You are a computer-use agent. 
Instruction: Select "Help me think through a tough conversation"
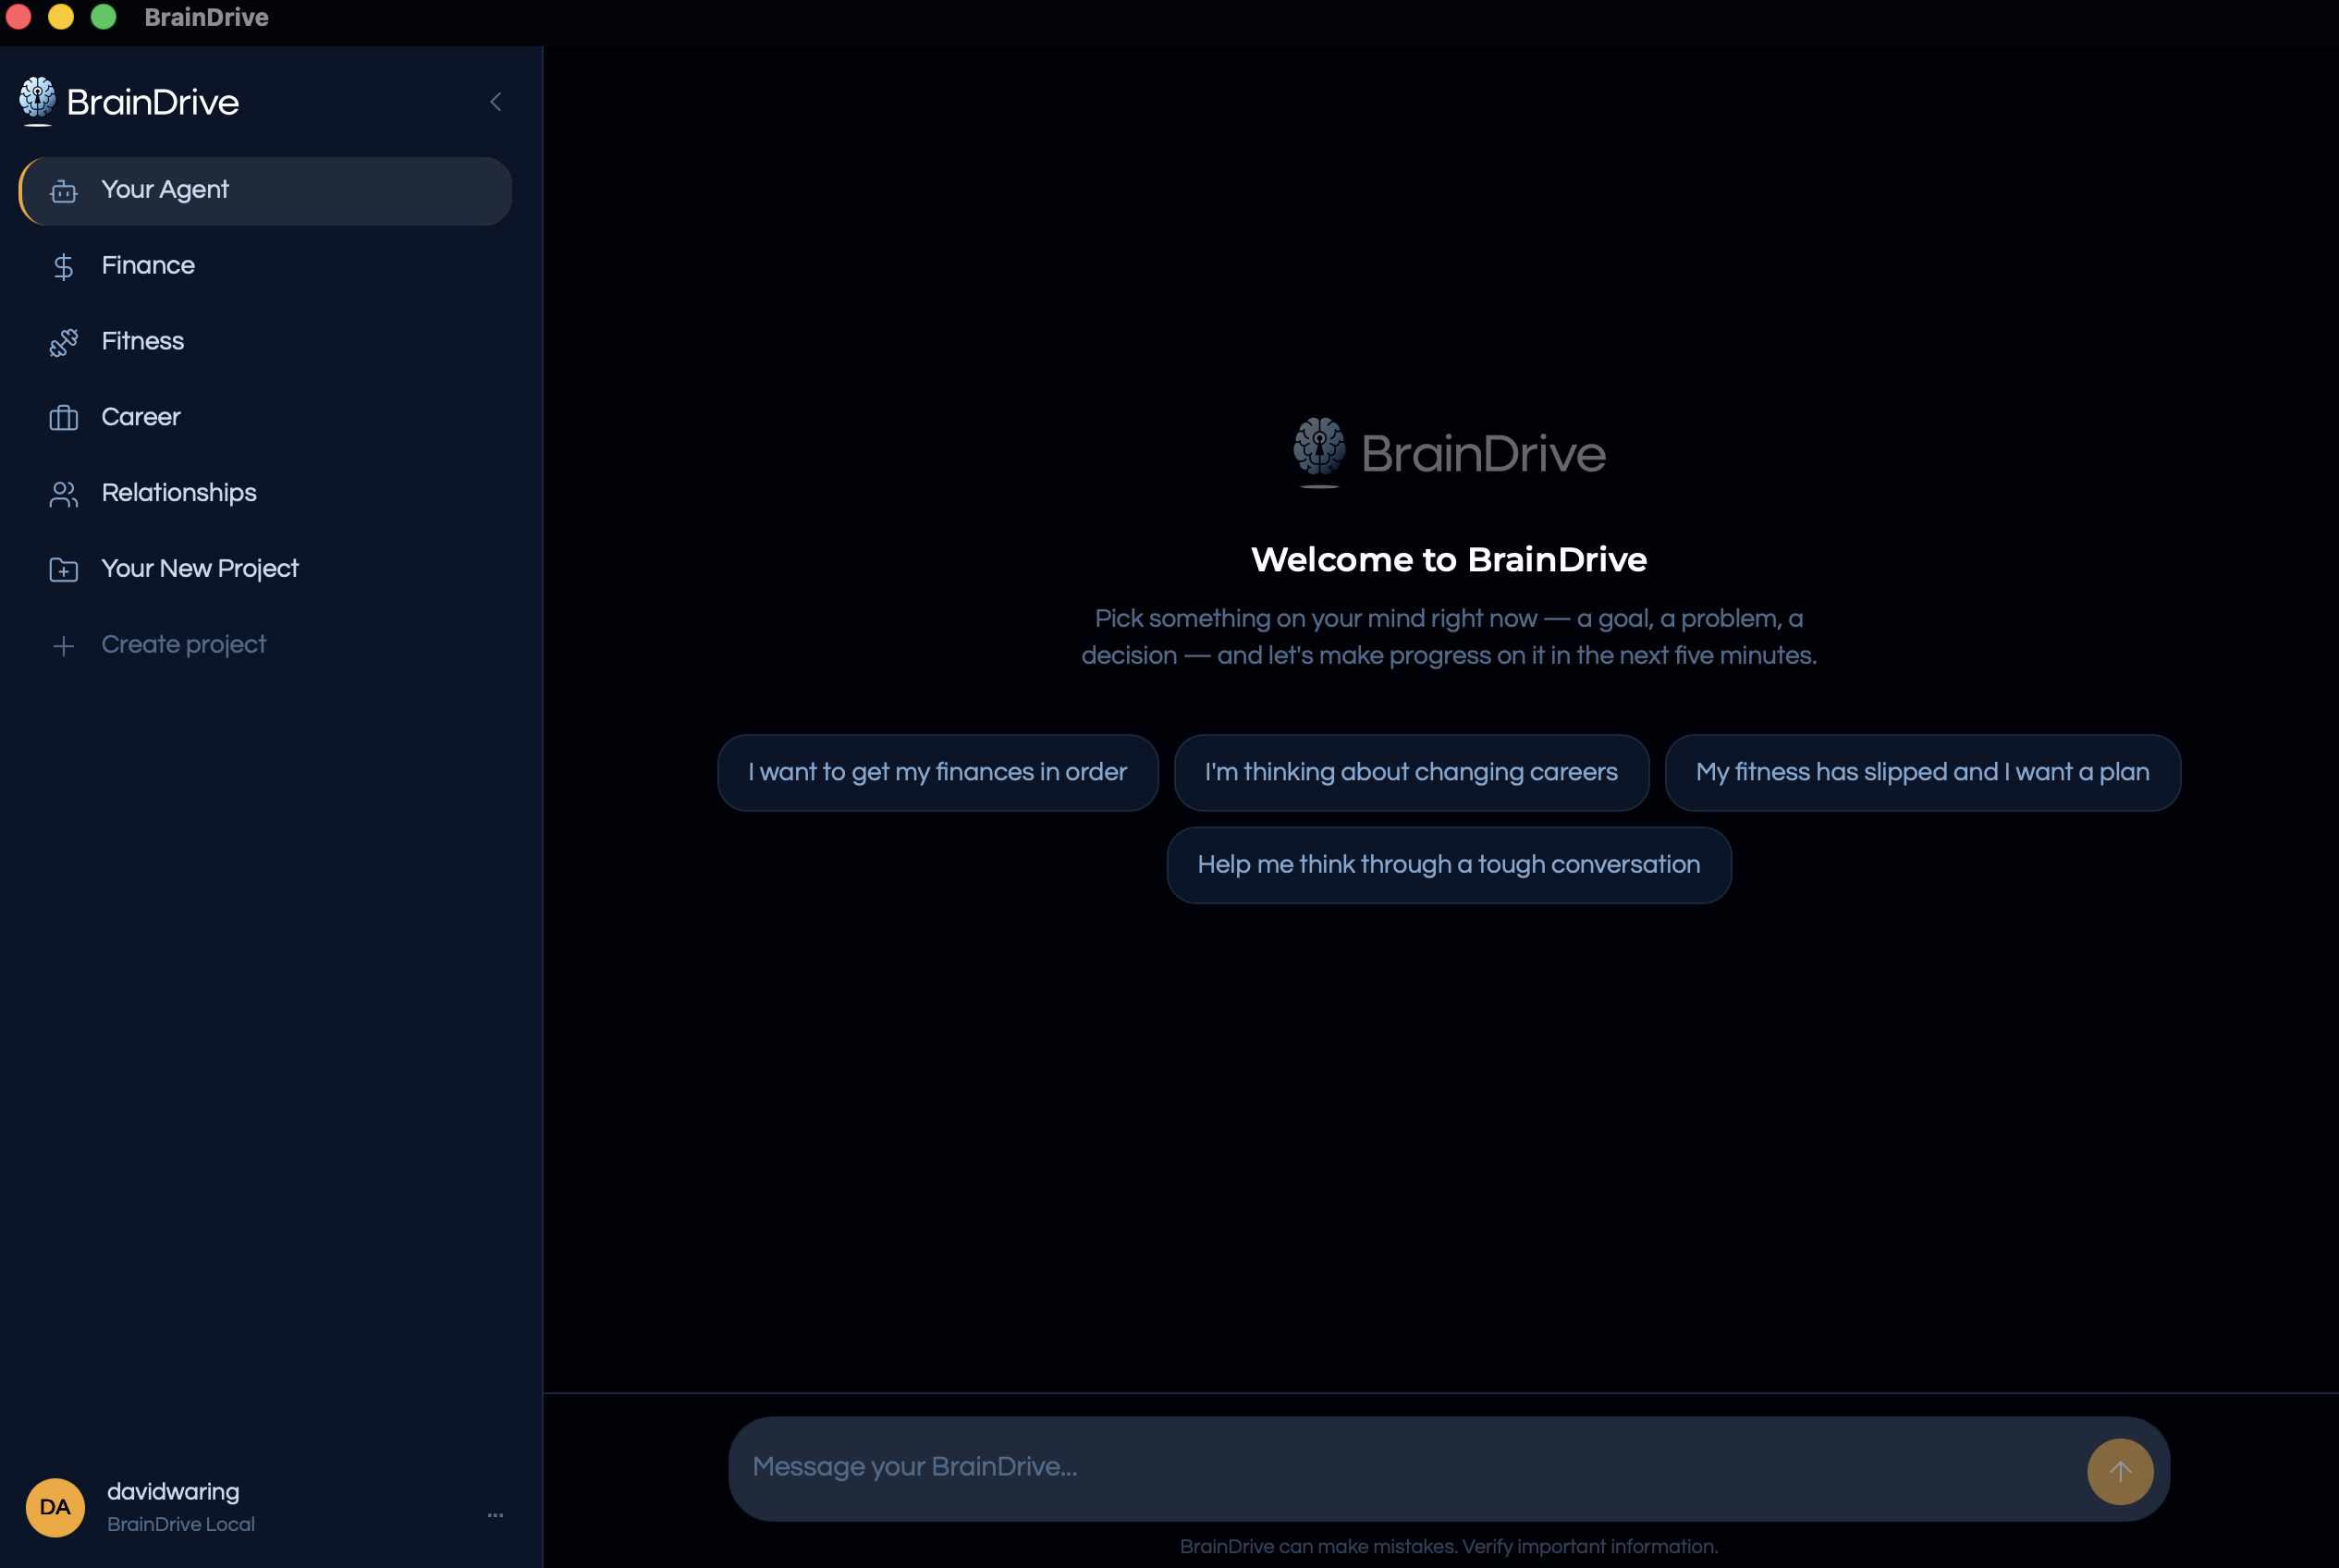1449,865
